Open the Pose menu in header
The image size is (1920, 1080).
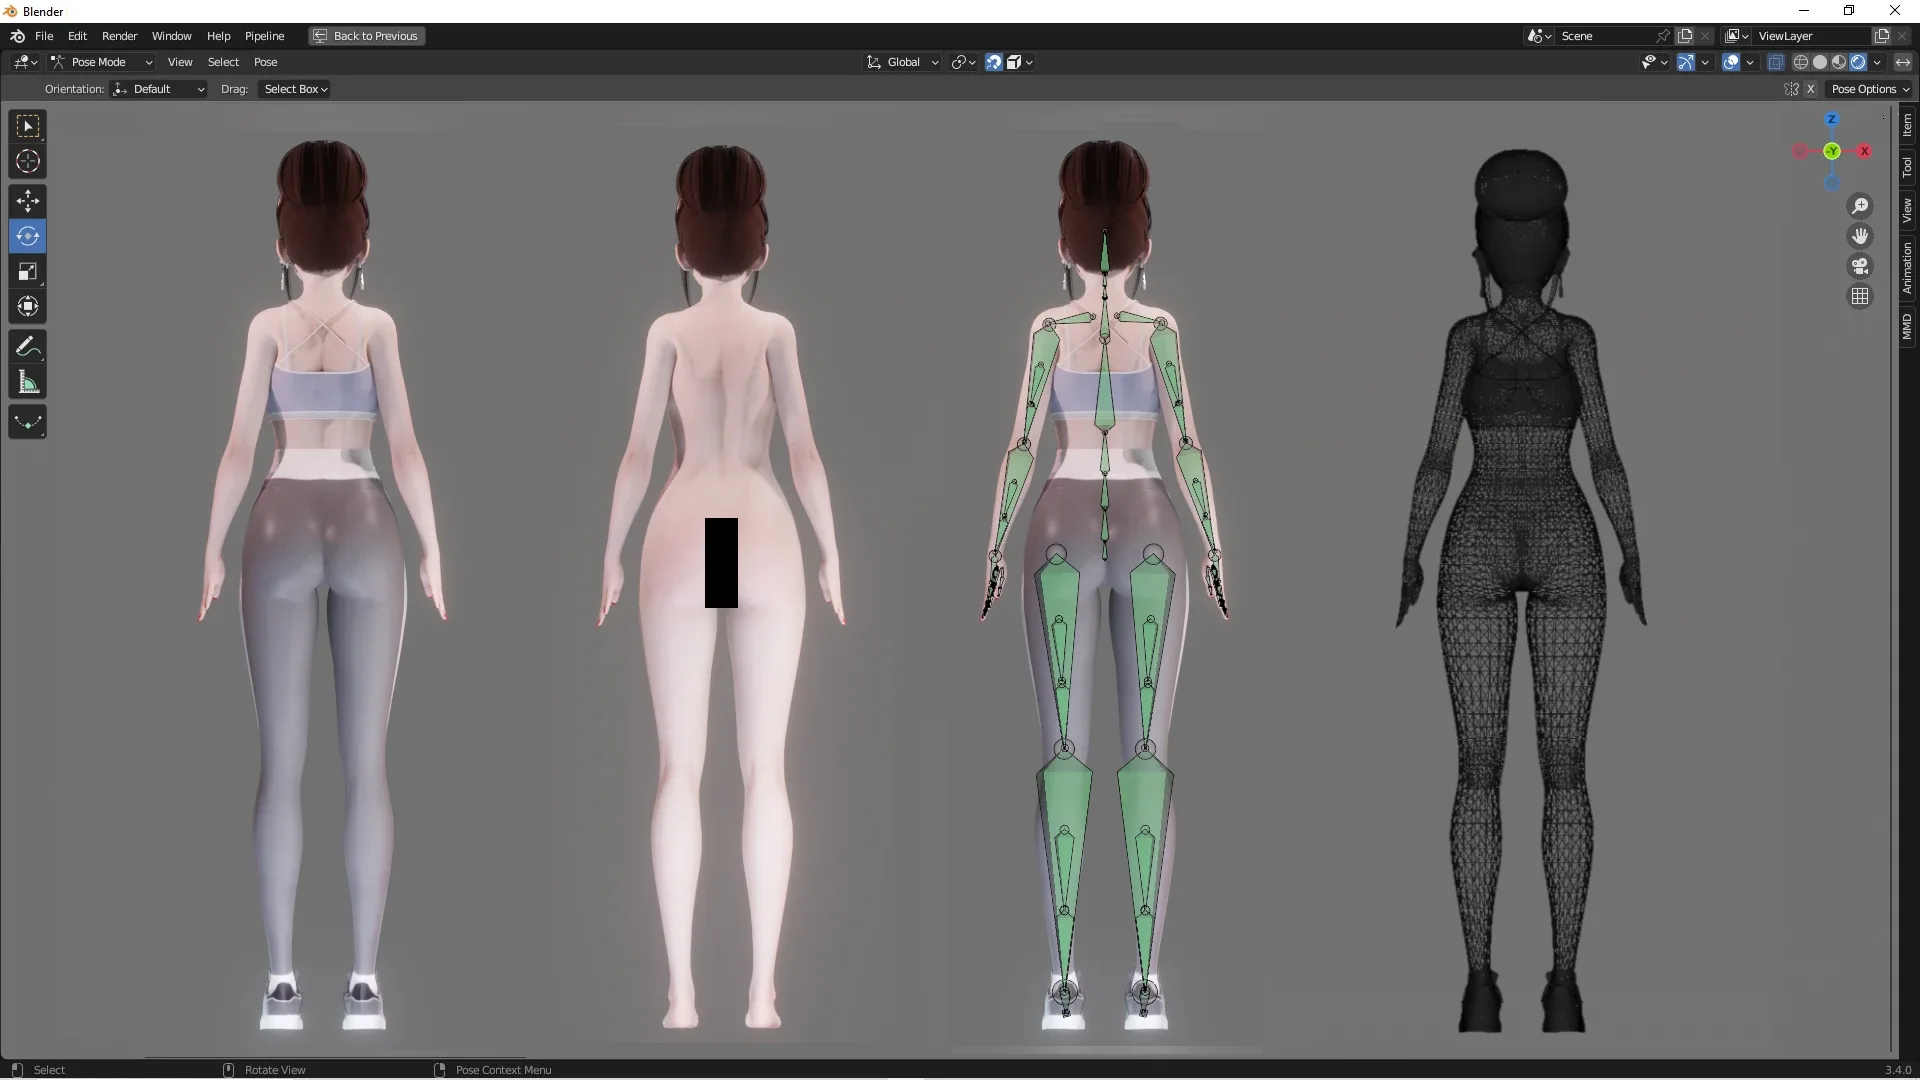[265, 62]
